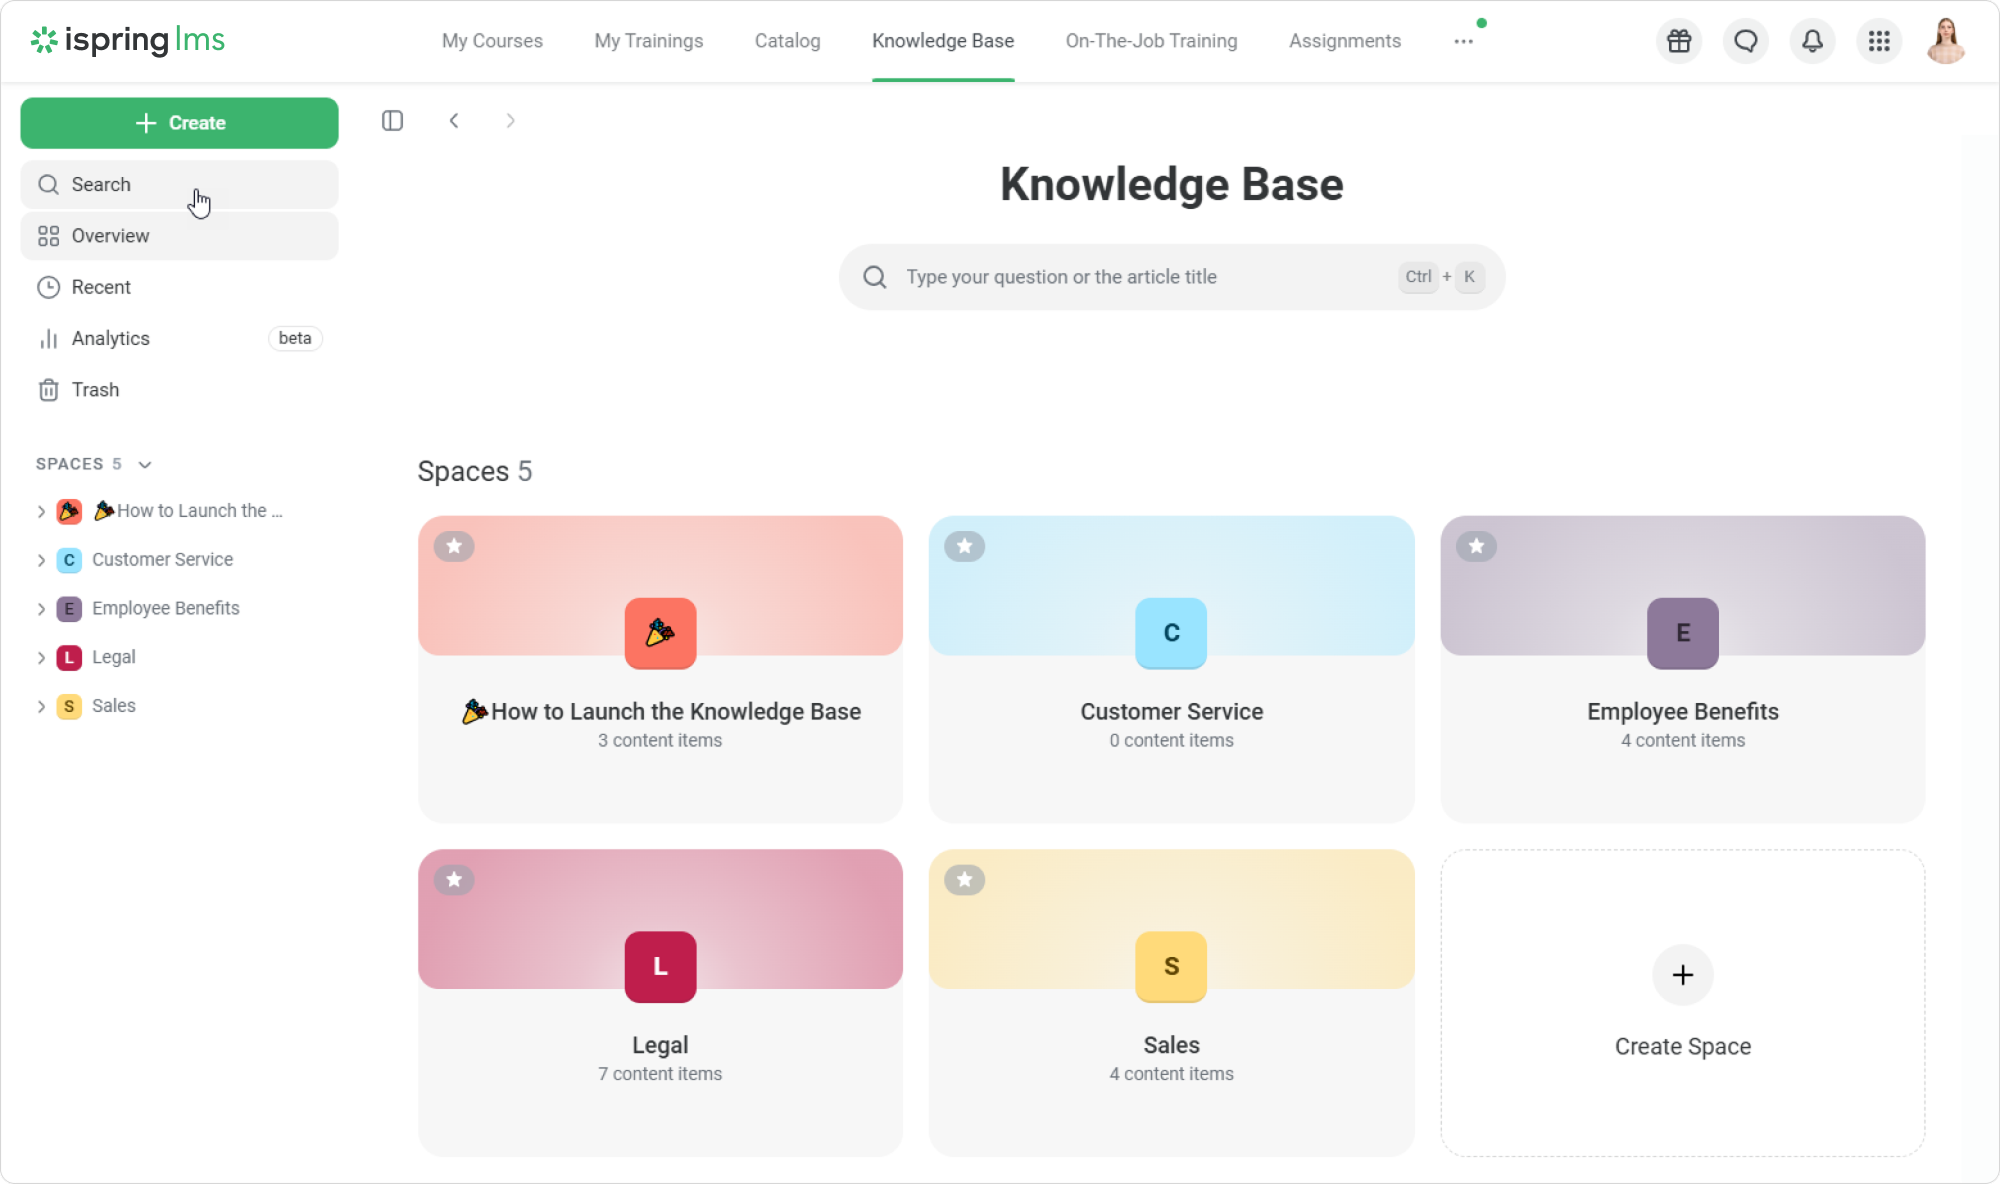The height and width of the screenshot is (1184, 2000).
Task: Open the chat messages icon
Action: point(1746,41)
